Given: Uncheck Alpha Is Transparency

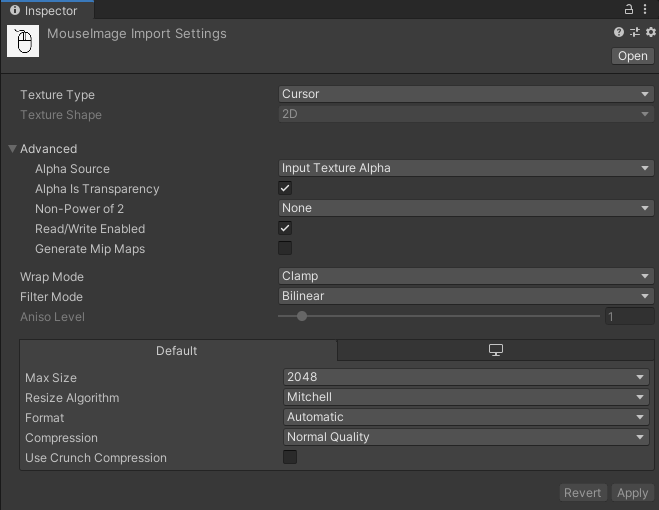Looking at the screenshot, I should pos(285,188).
